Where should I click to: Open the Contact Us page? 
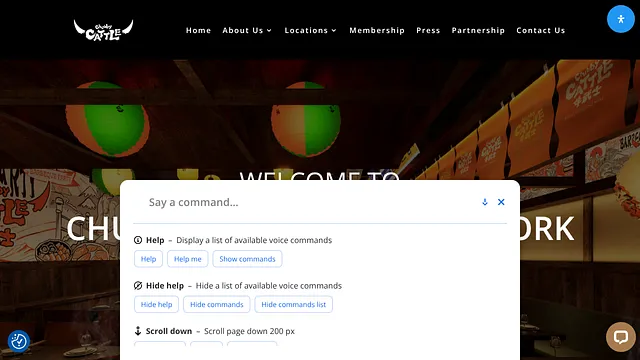click(x=540, y=30)
